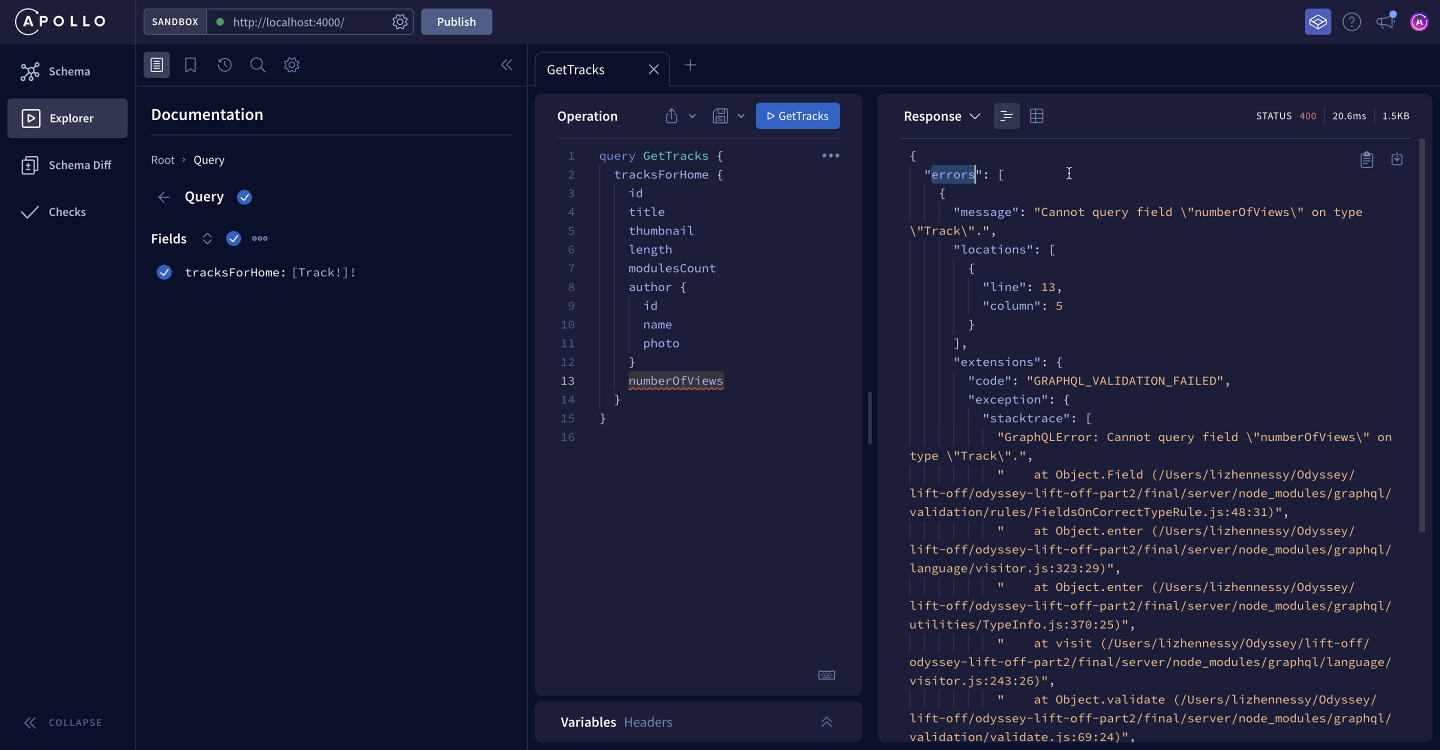Open the Response dropdown
This screenshot has width=1440, height=750.
pyautogui.click(x=942, y=116)
